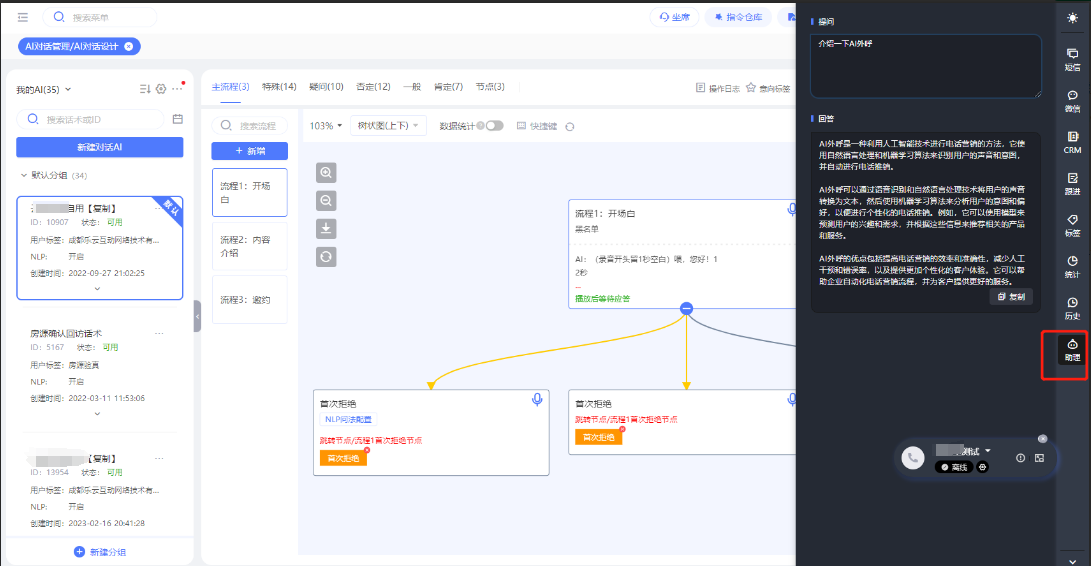The height and width of the screenshot is (566, 1091).
Task: Toggle the 数据统计 switch
Action: pyautogui.click(x=493, y=126)
